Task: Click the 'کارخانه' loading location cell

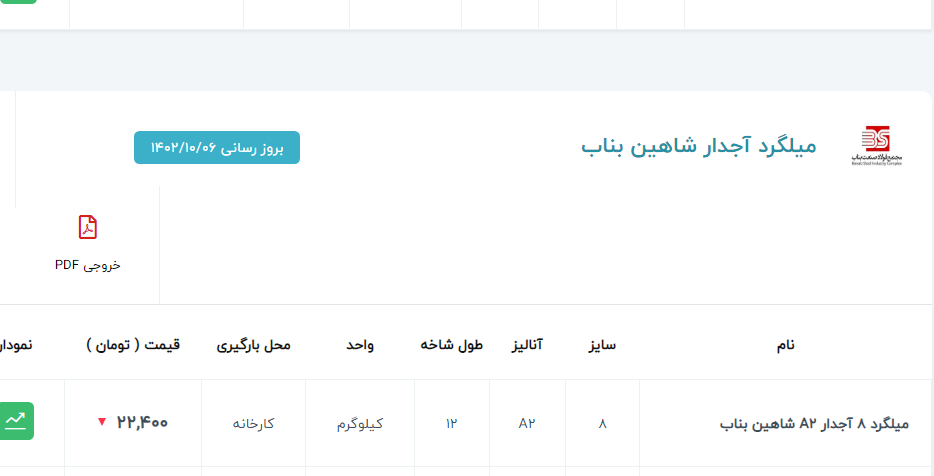Action: [x=254, y=424]
